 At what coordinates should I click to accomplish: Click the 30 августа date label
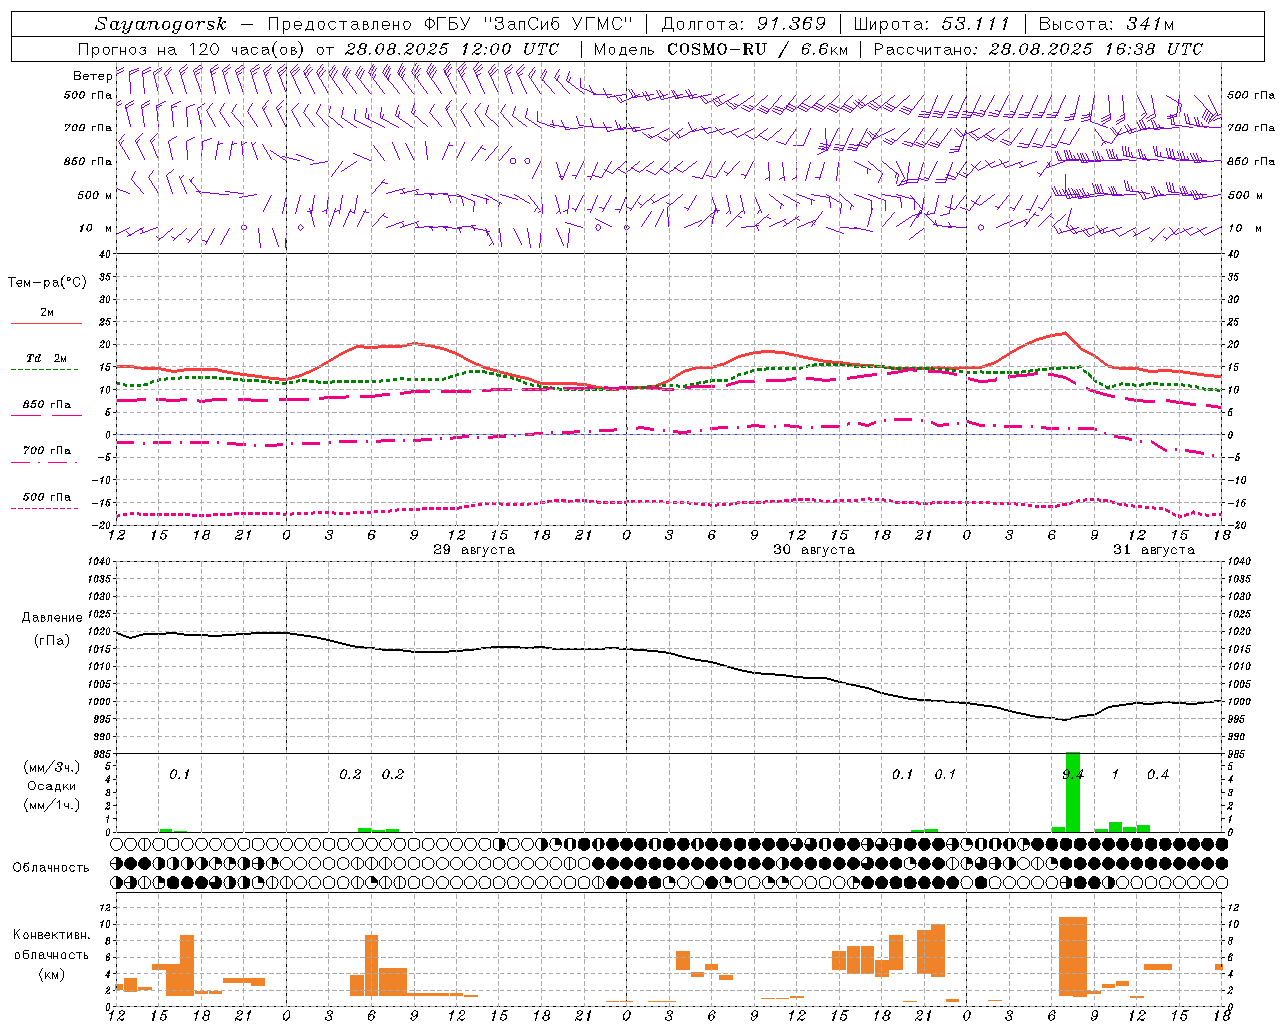coord(814,550)
